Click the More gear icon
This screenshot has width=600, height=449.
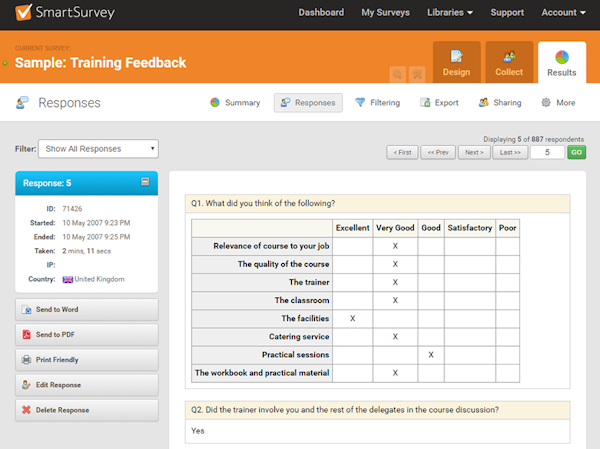click(x=545, y=102)
